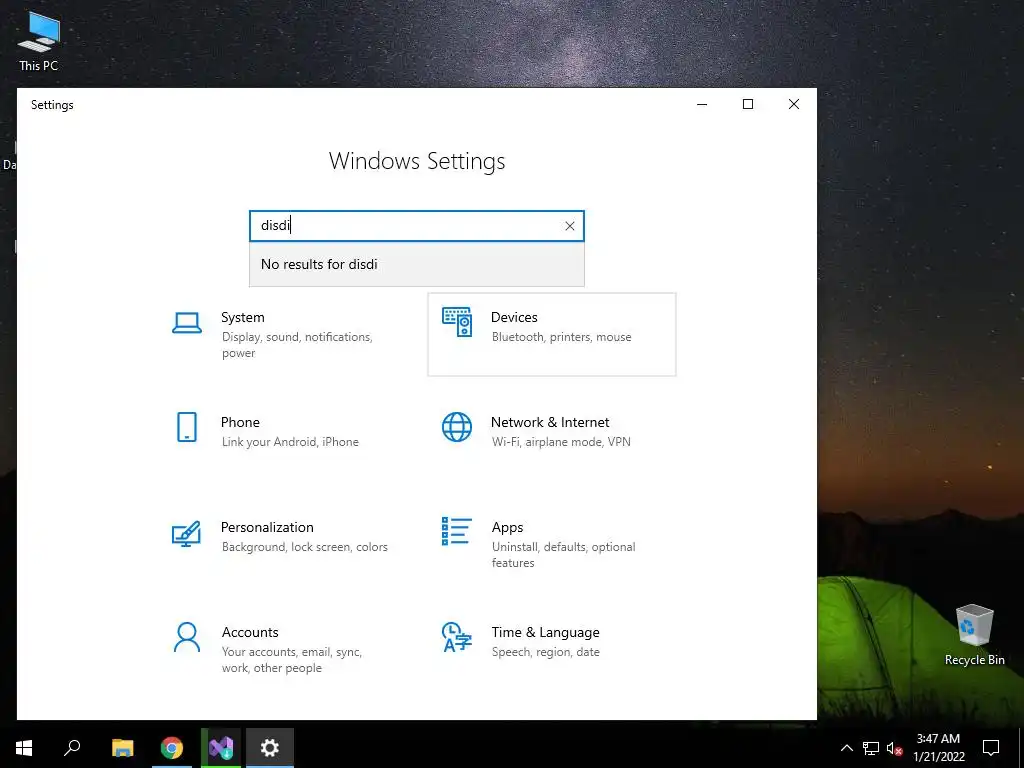This screenshot has height=768, width=1024.
Task: Open the Accounts person icon
Action: 187,637
